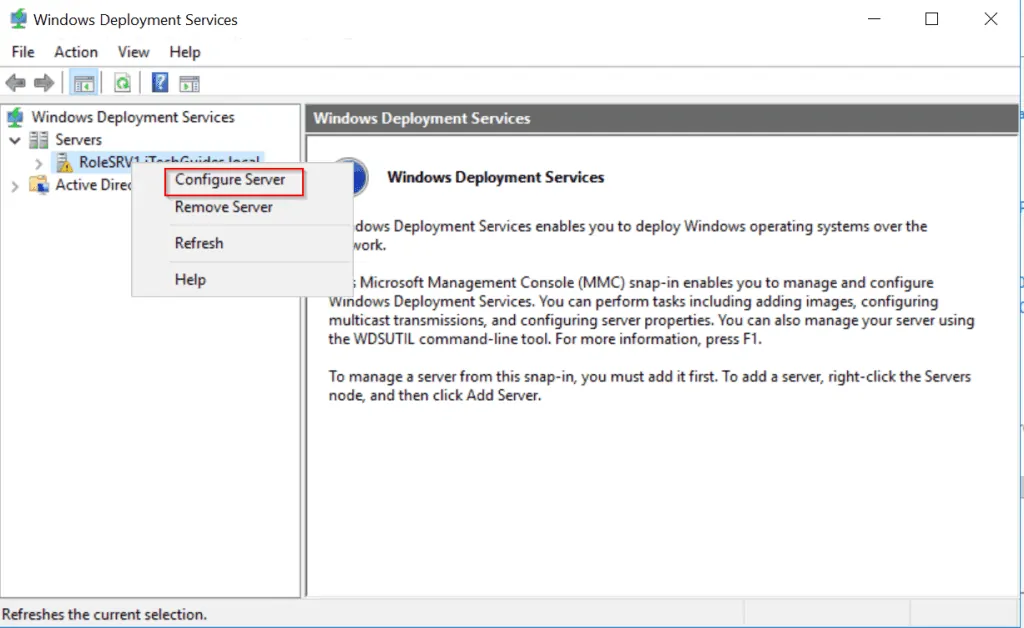Viewport: 1024px width, 628px height.
Task: Choose Configure Server from context menu
Action: (x=230, y=180)
